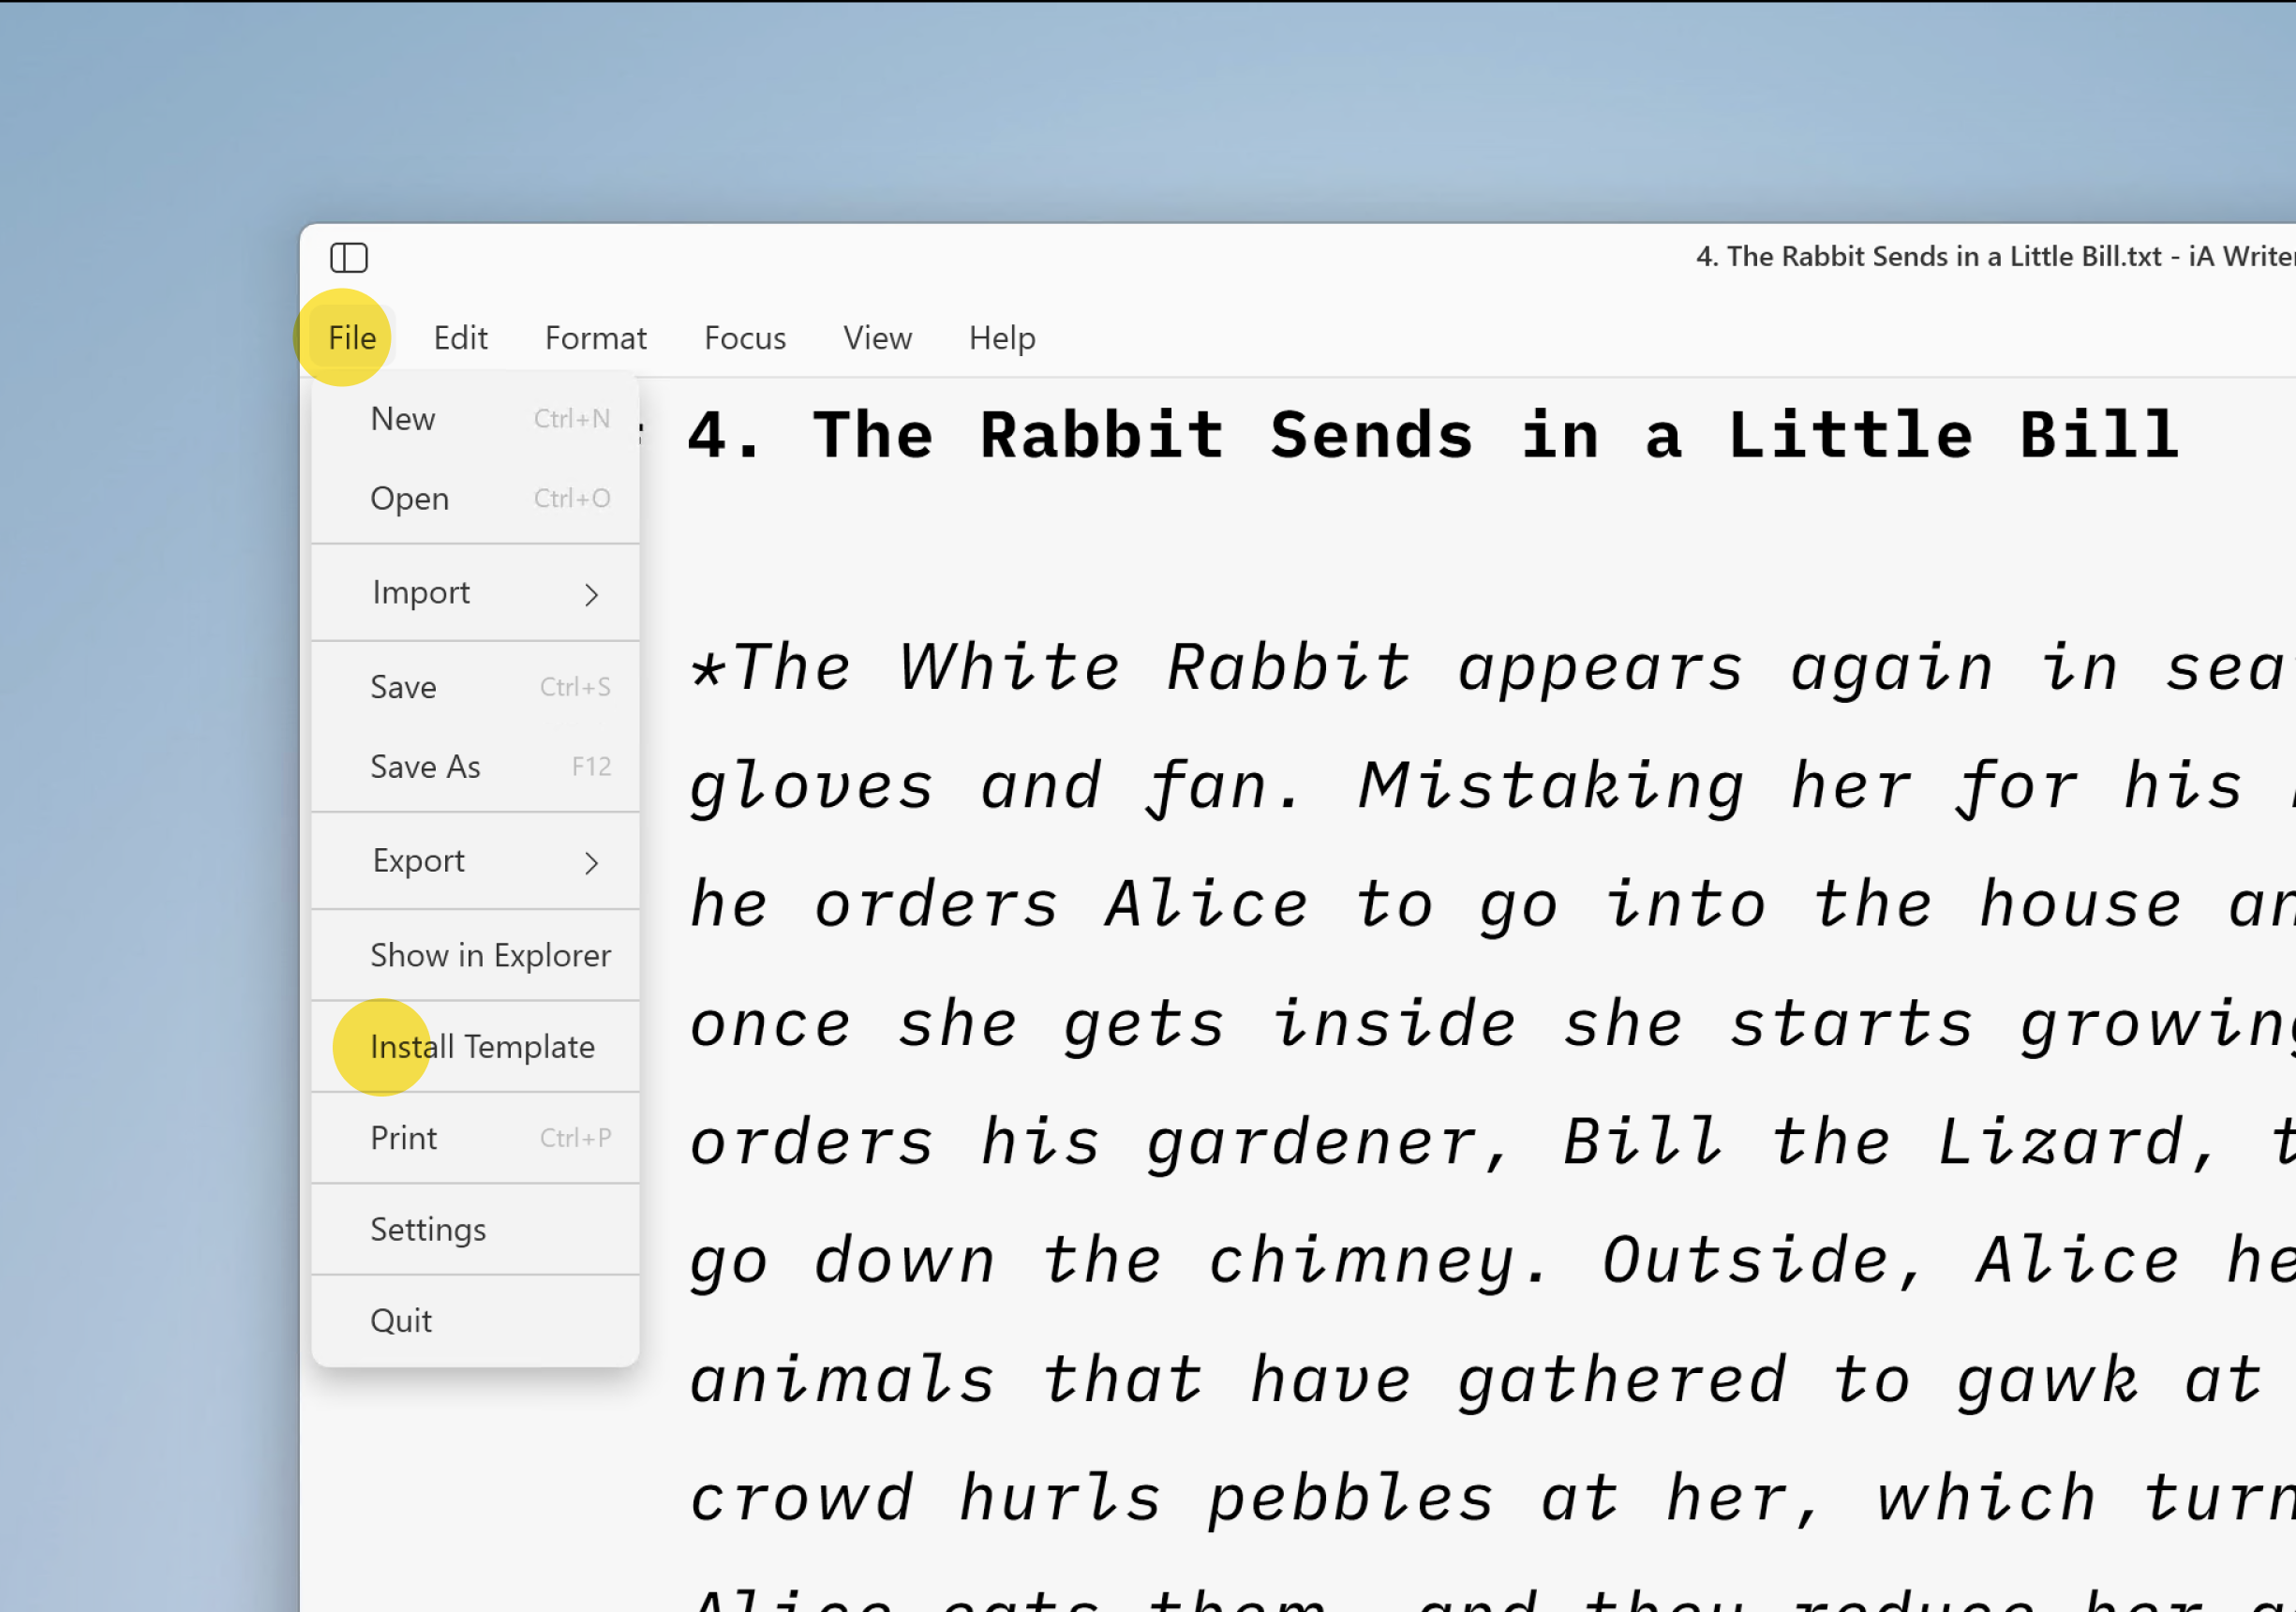
Task: Expand the Import submenu
Action: point(421,592)
